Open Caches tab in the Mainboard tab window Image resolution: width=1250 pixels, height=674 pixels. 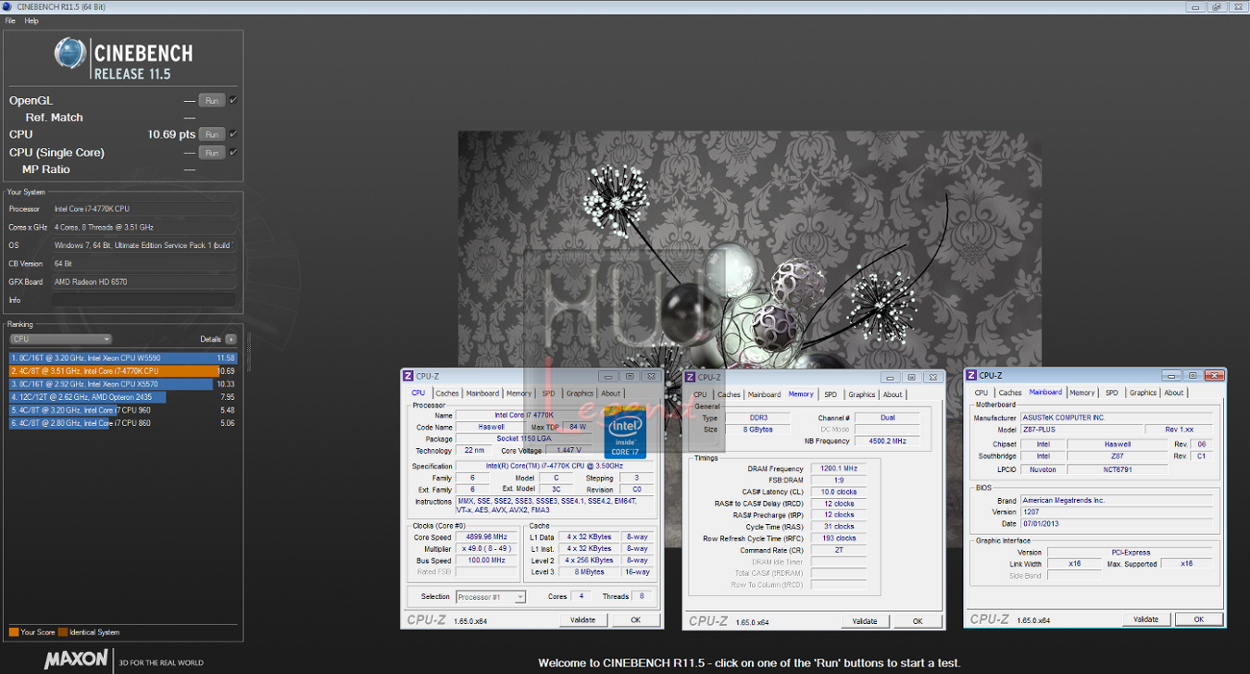pyautogui.click(x=1010, y=393)
